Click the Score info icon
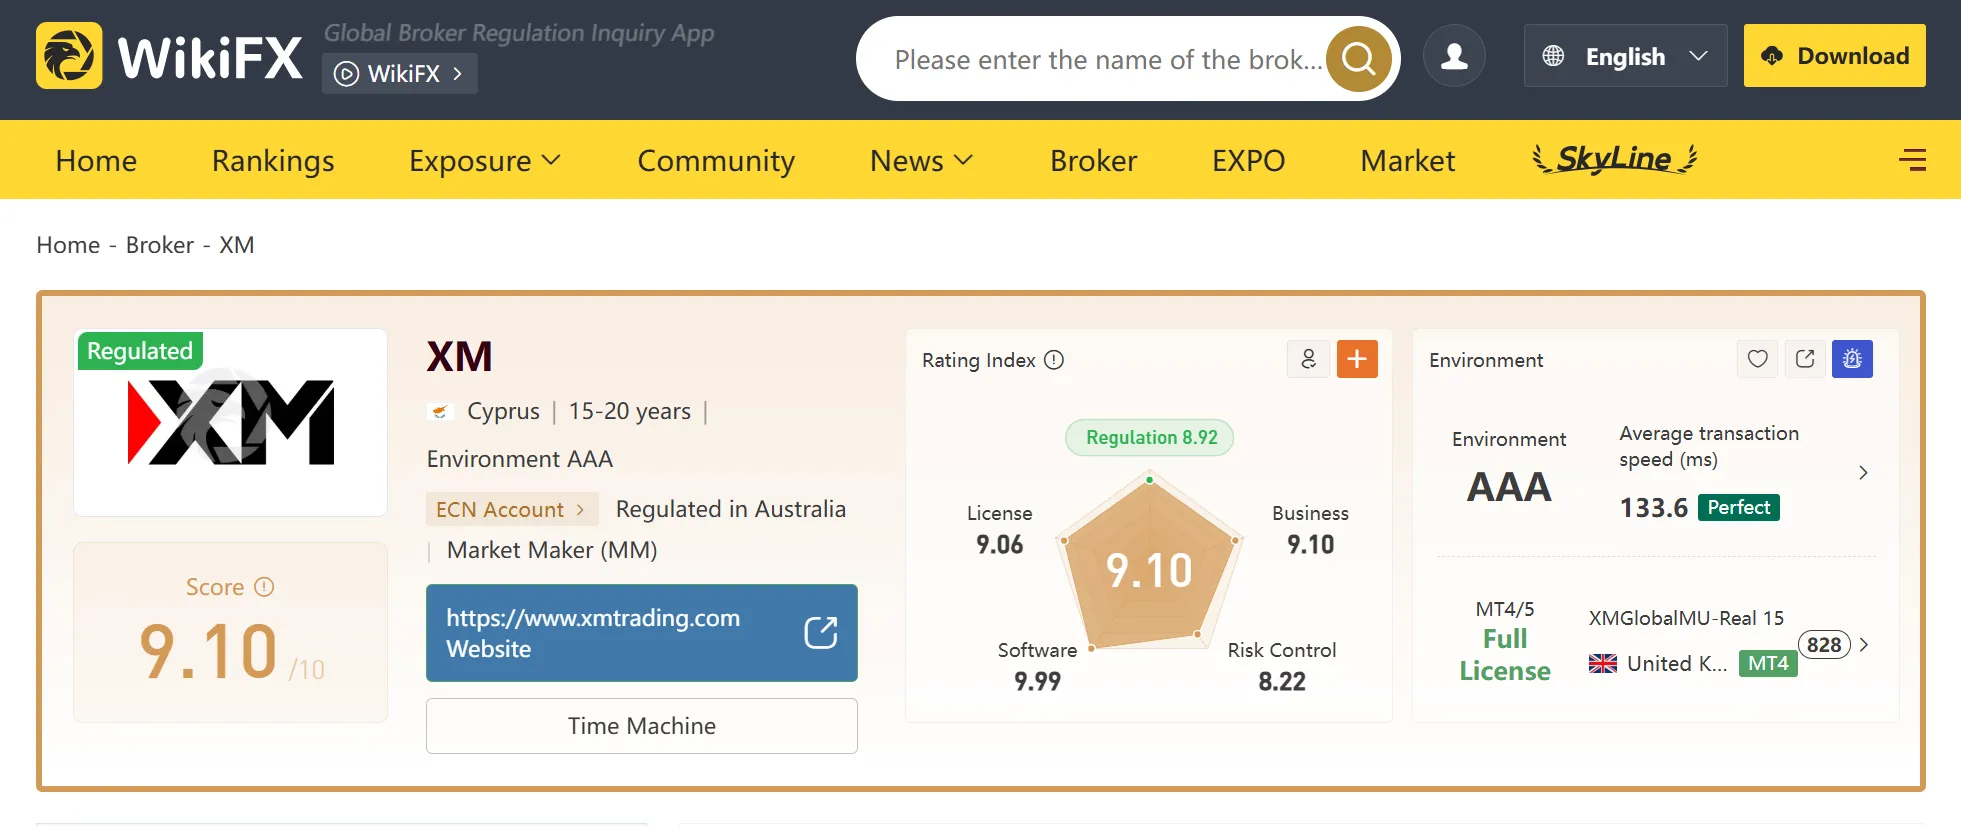Image resolution: width=1961 pixels, height=826 pixels. 264,587
